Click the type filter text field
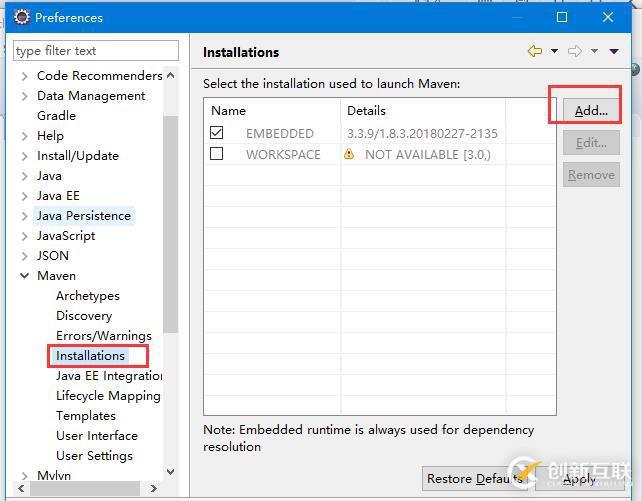 pyautogui.click(x=96, y=51)
